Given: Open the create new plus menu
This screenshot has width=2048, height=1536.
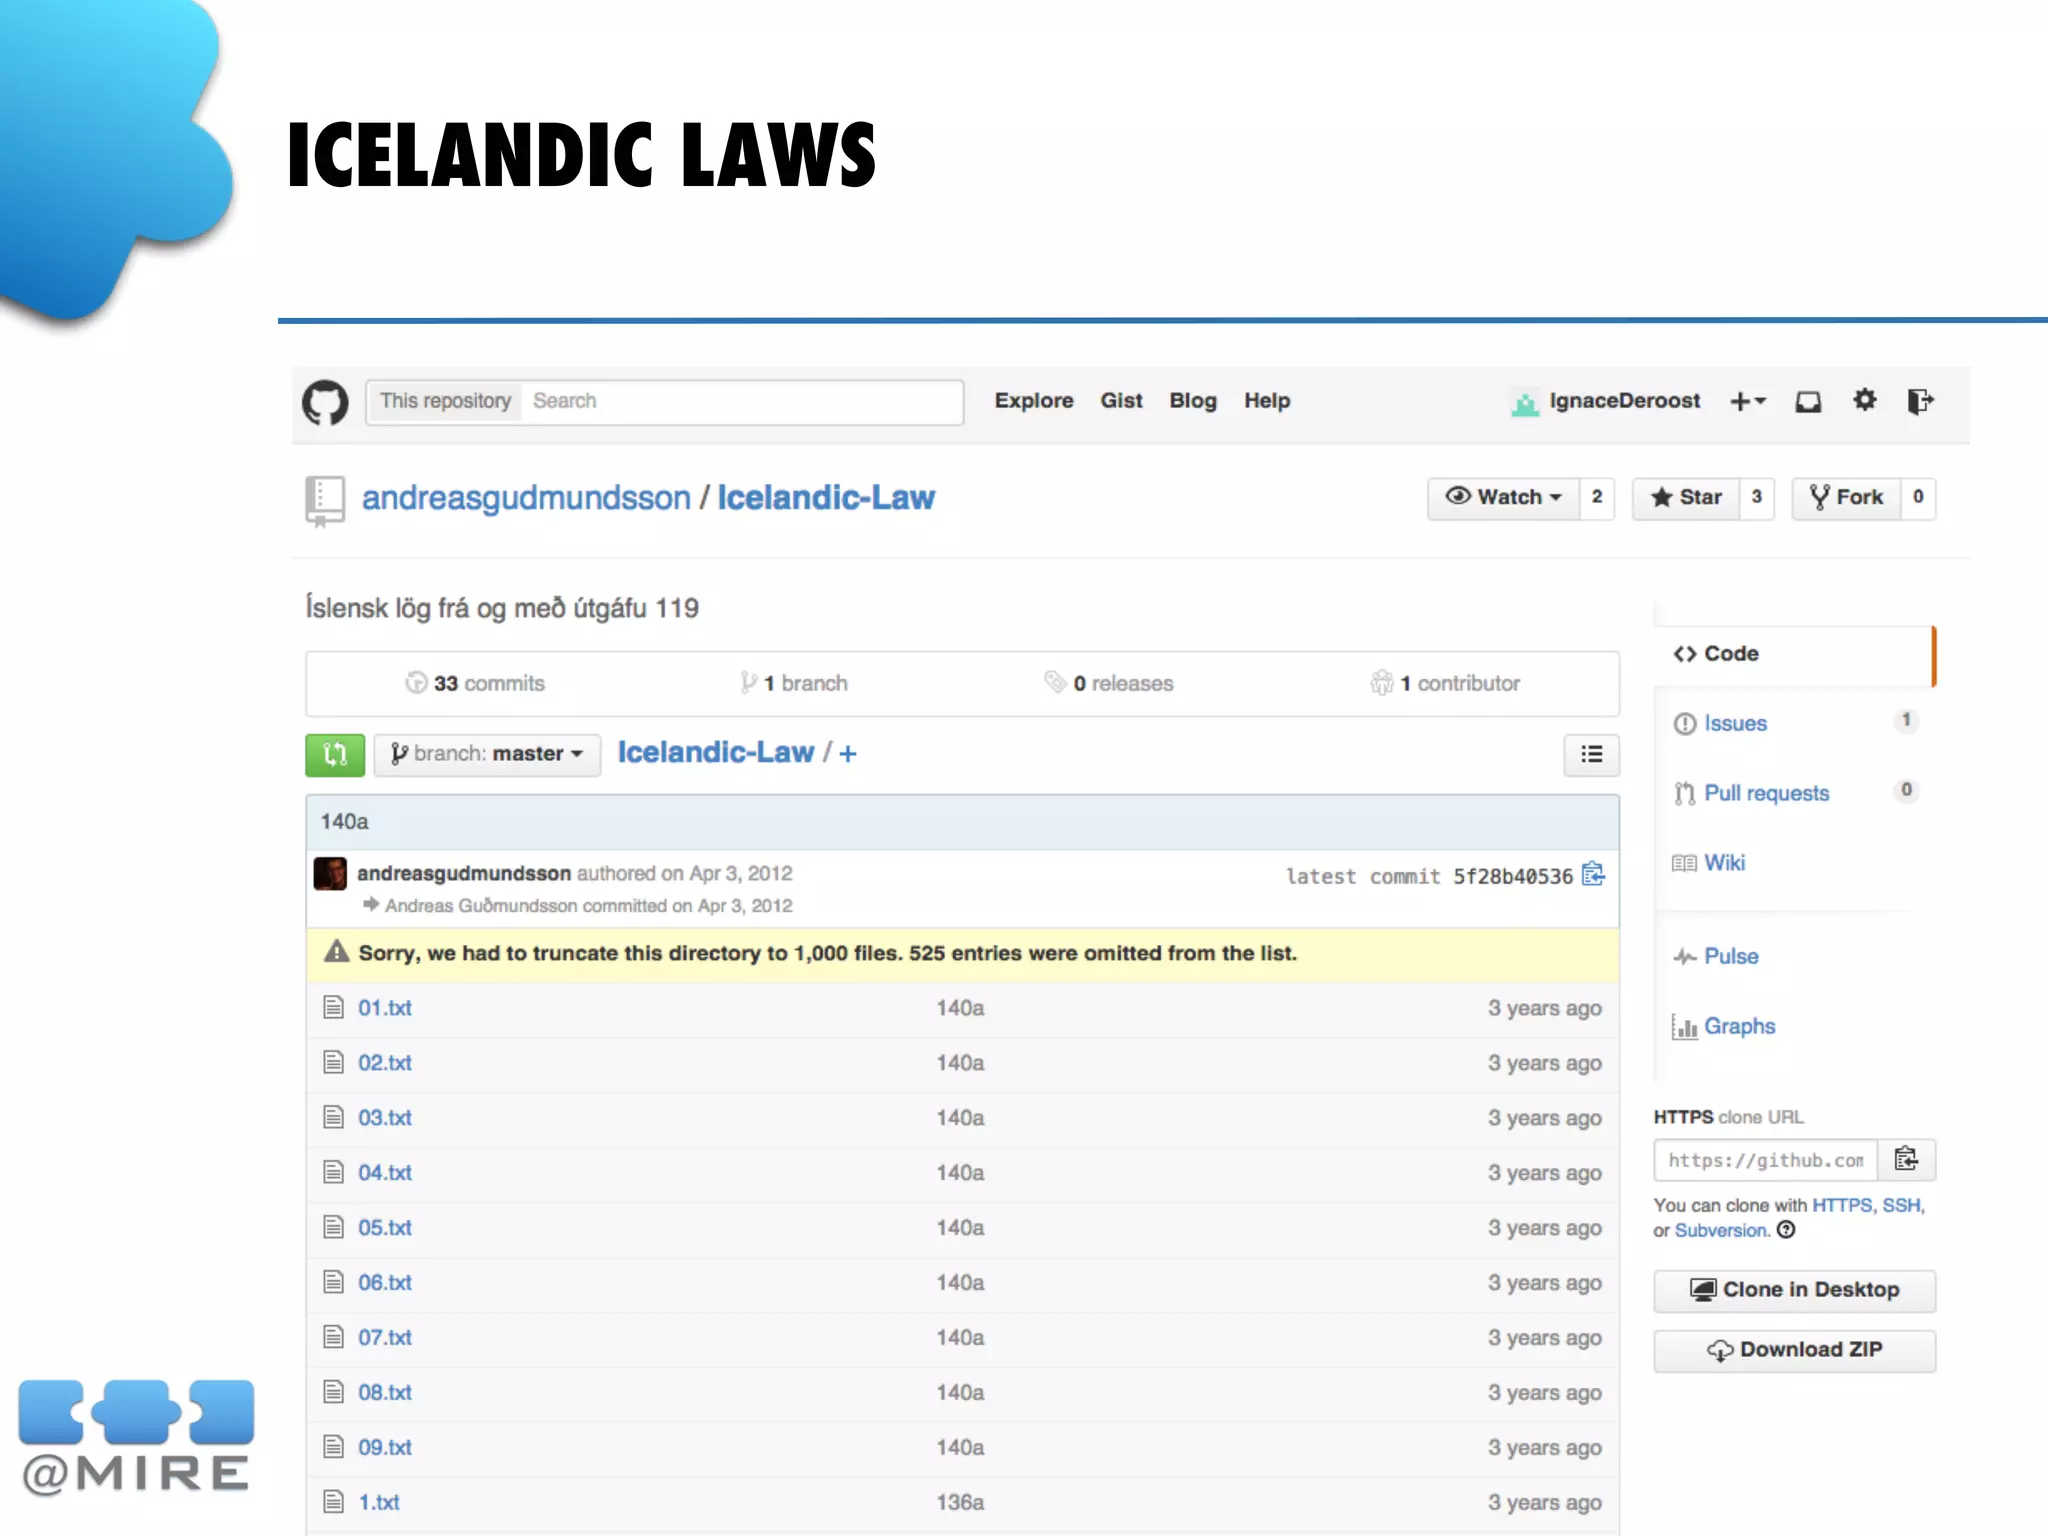Looking at the screenshot, I should point(1748,401).
